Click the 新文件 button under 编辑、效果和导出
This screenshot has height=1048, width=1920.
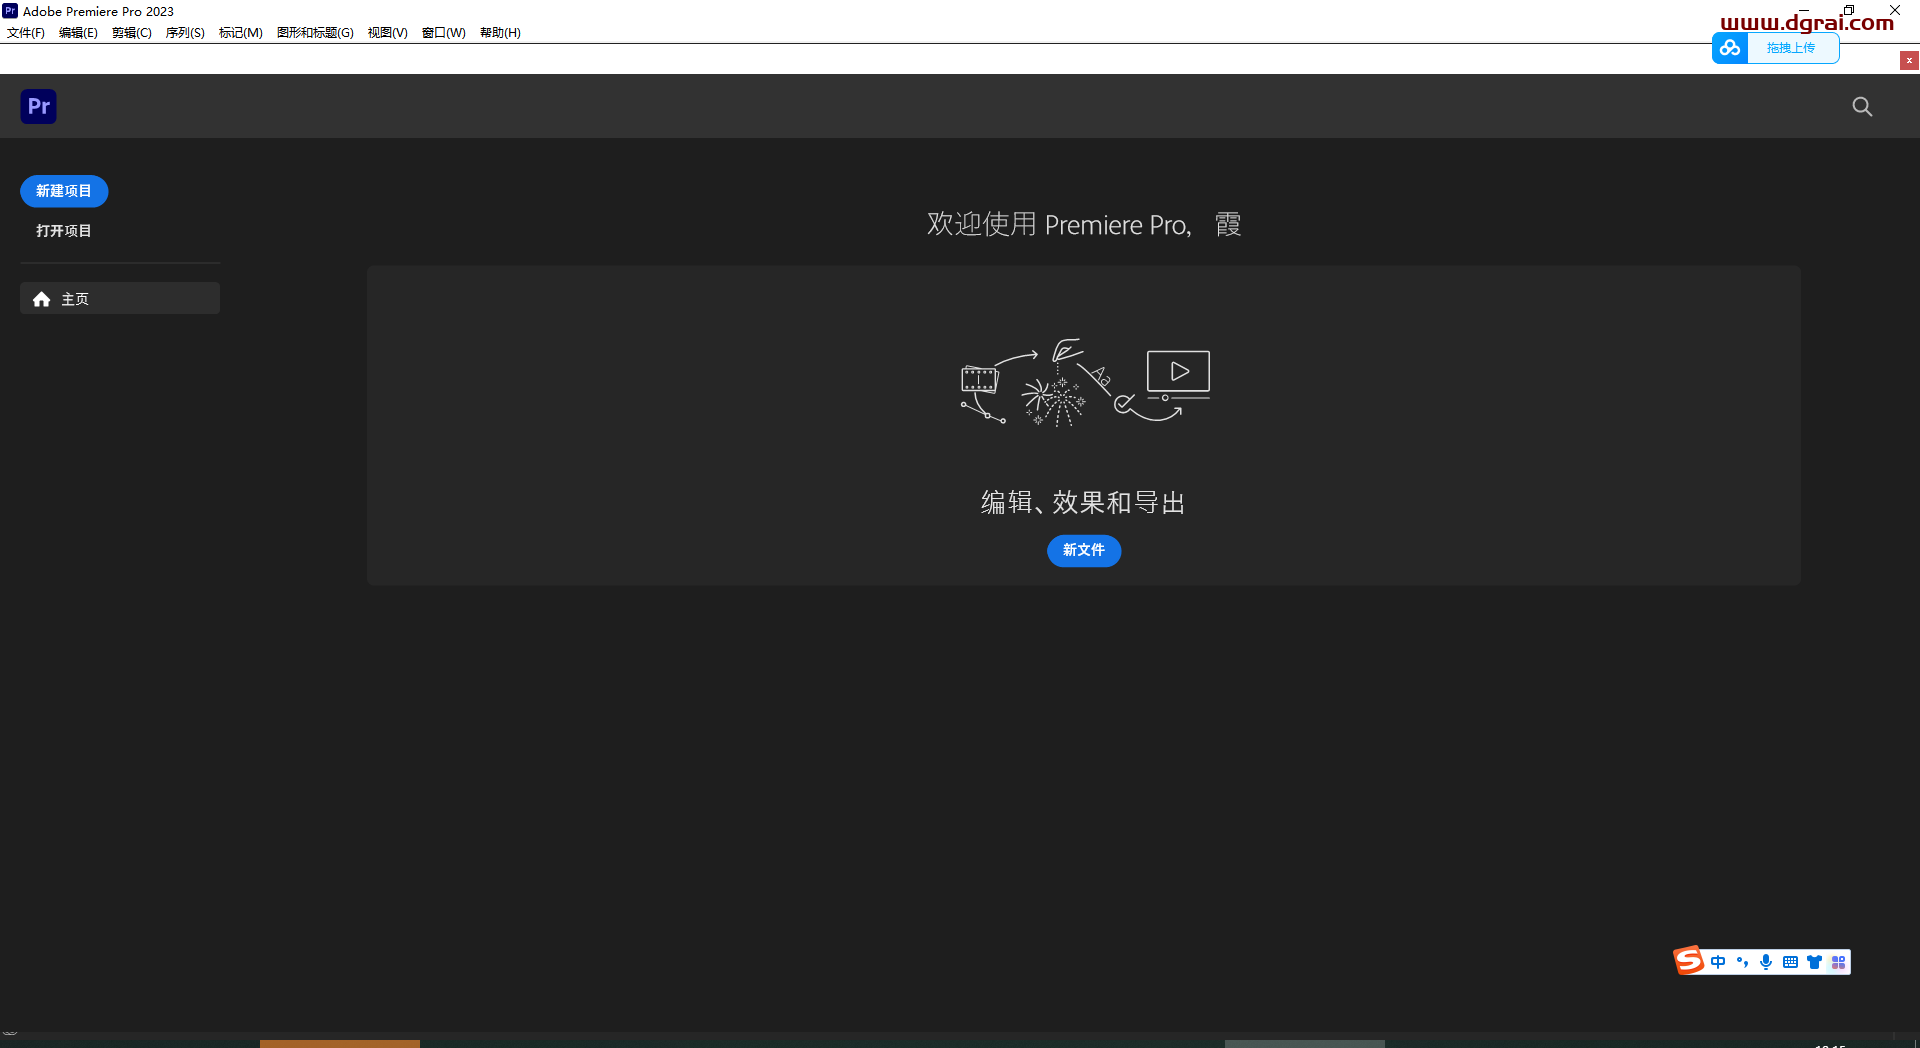[1083, 551]
